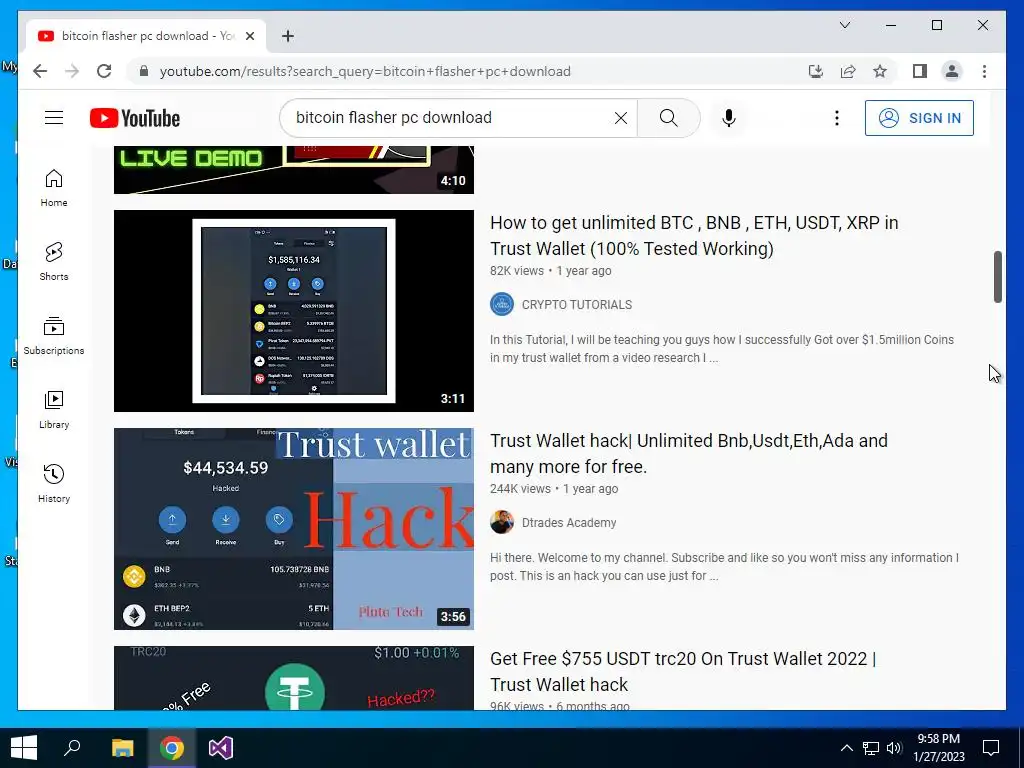
Task: Click the page vertical scrollbar thumb
Action: (997, 276)
